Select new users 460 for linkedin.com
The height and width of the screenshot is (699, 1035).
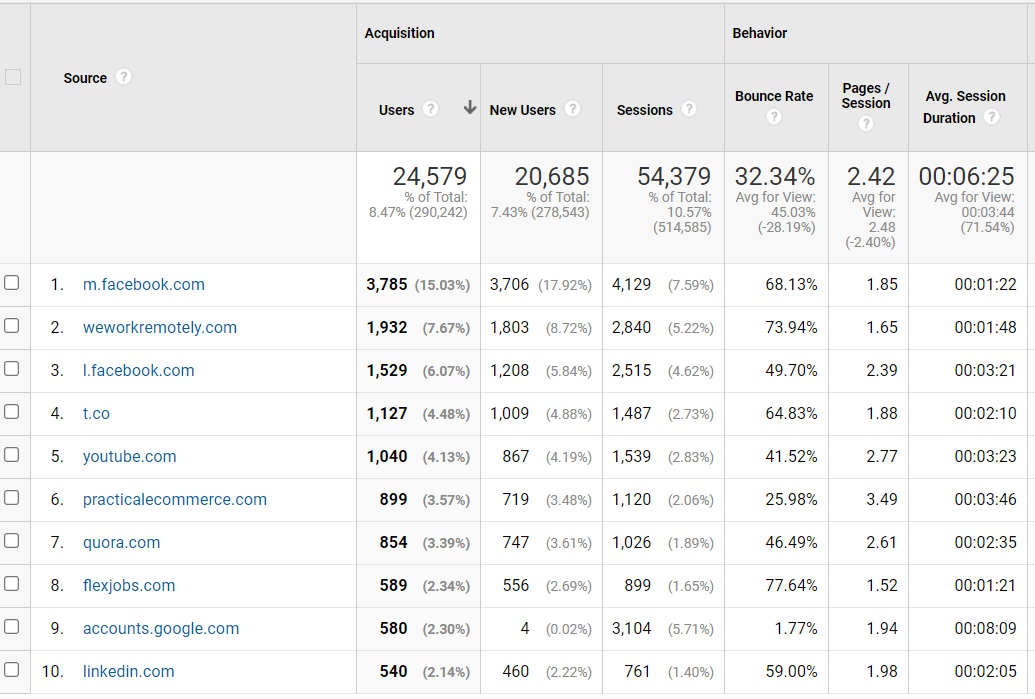tap(516, 671)
